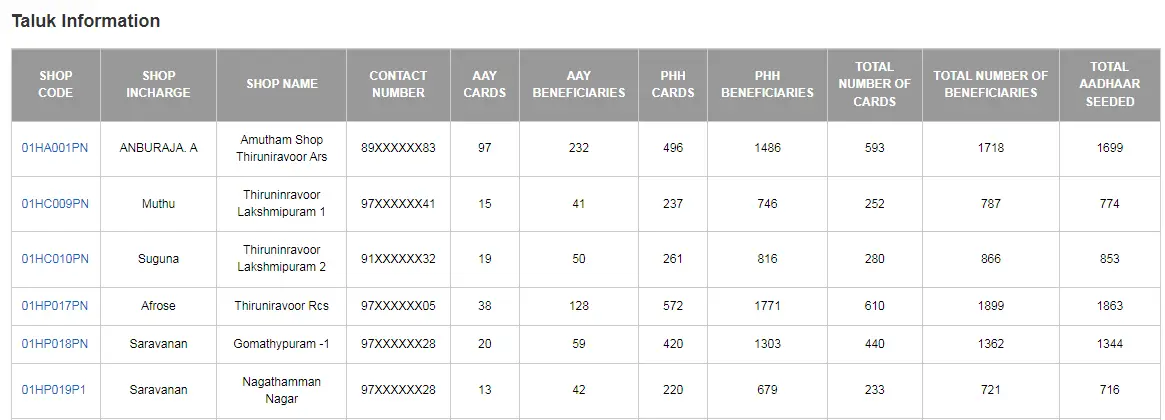Click the PHH BENEFICIARIES column header
This screenshot has width=1165, height=420.
(768, 84)
